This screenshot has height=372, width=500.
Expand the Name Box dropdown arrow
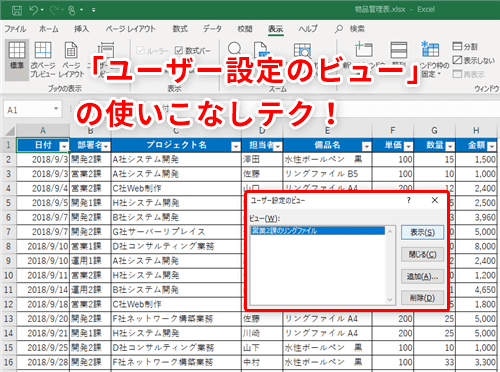click(56, 109)
